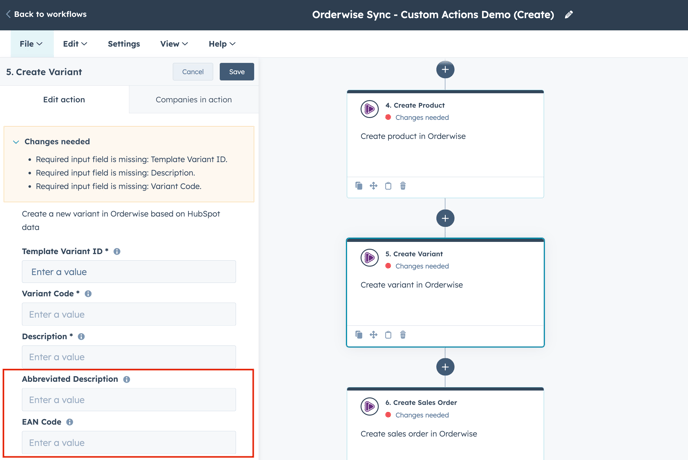This screenshot has height=460, width=688.
Task: Show info tooltip for EAN Code
Action: [x=69, y=422]
